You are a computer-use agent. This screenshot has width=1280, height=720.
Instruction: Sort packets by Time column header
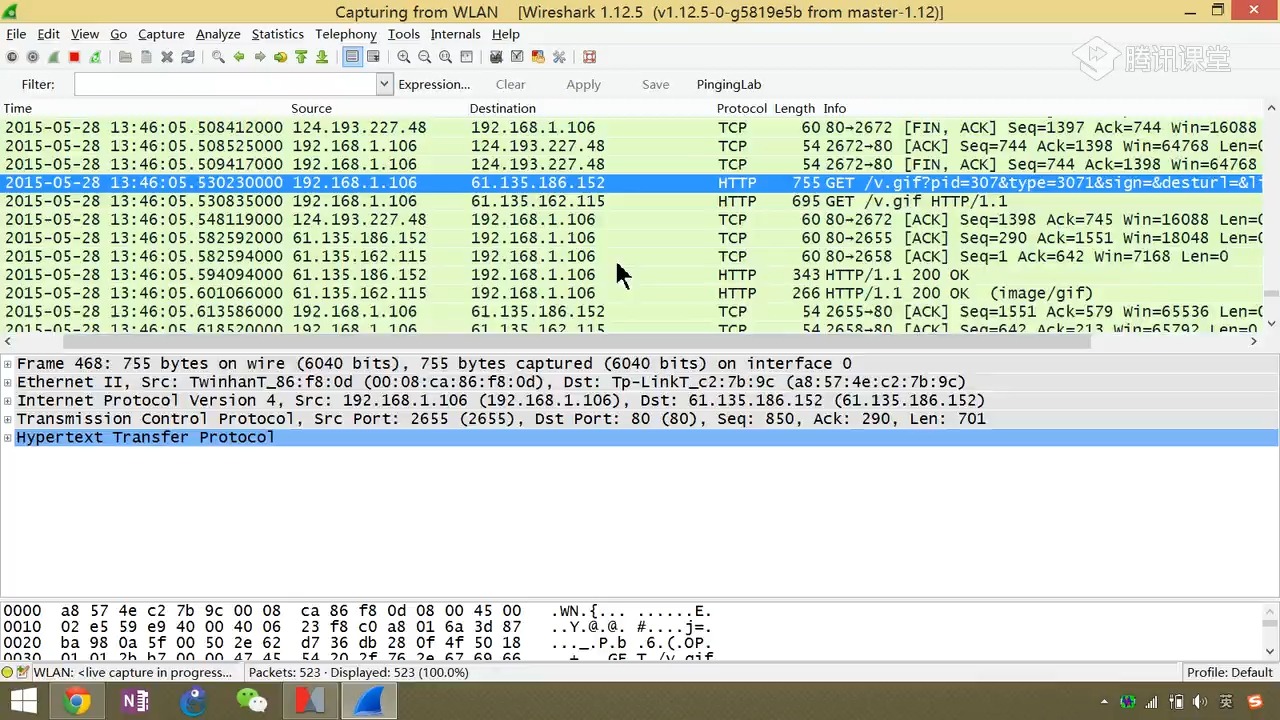tap(18, 108)
